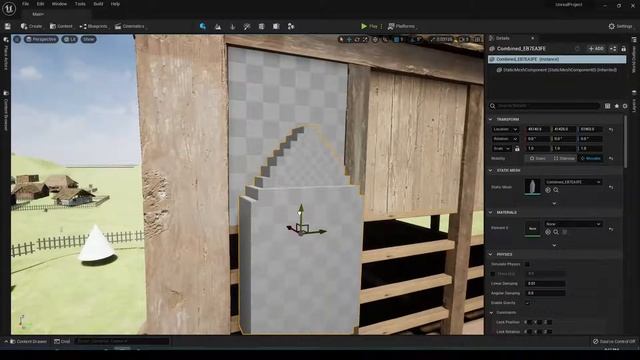Open the Build menu
This screenshot has height=360, width=640.
[98, 4]
